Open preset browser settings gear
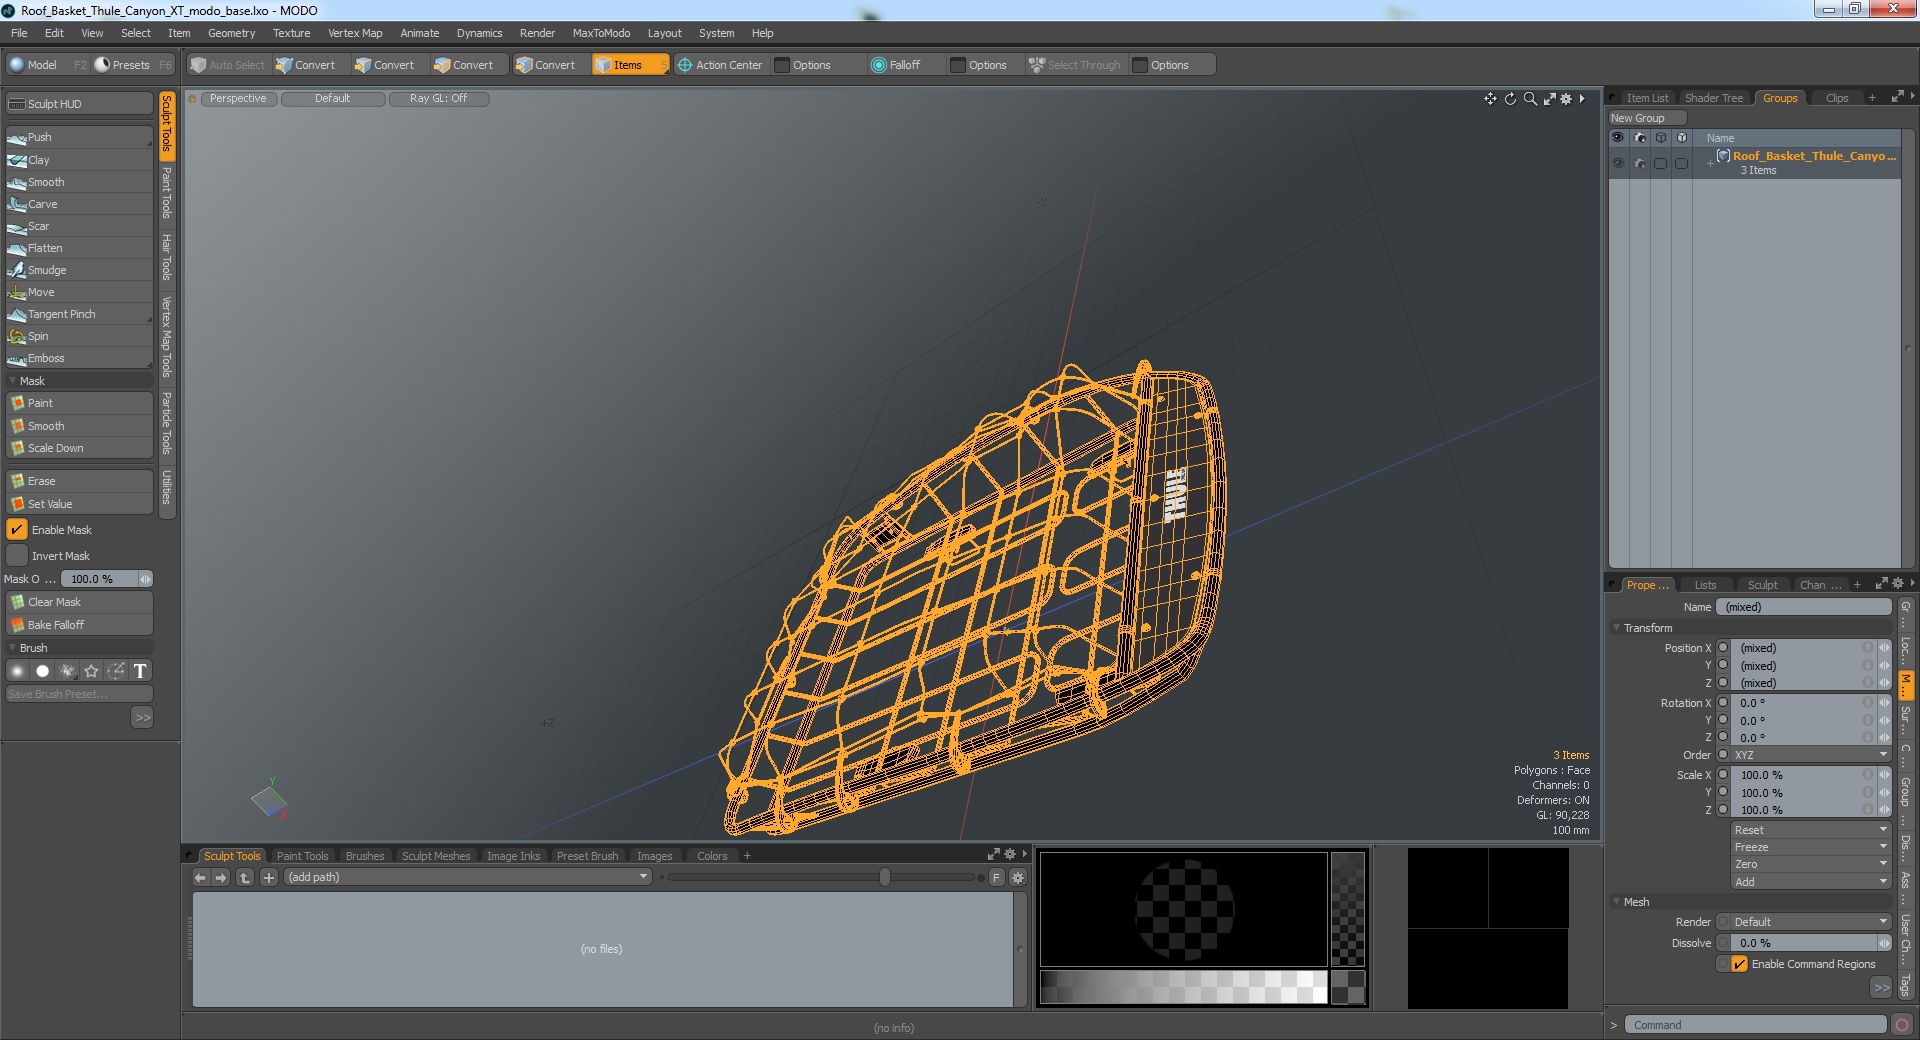This screenshot has width=1920, height=1040. [1018, 877]
